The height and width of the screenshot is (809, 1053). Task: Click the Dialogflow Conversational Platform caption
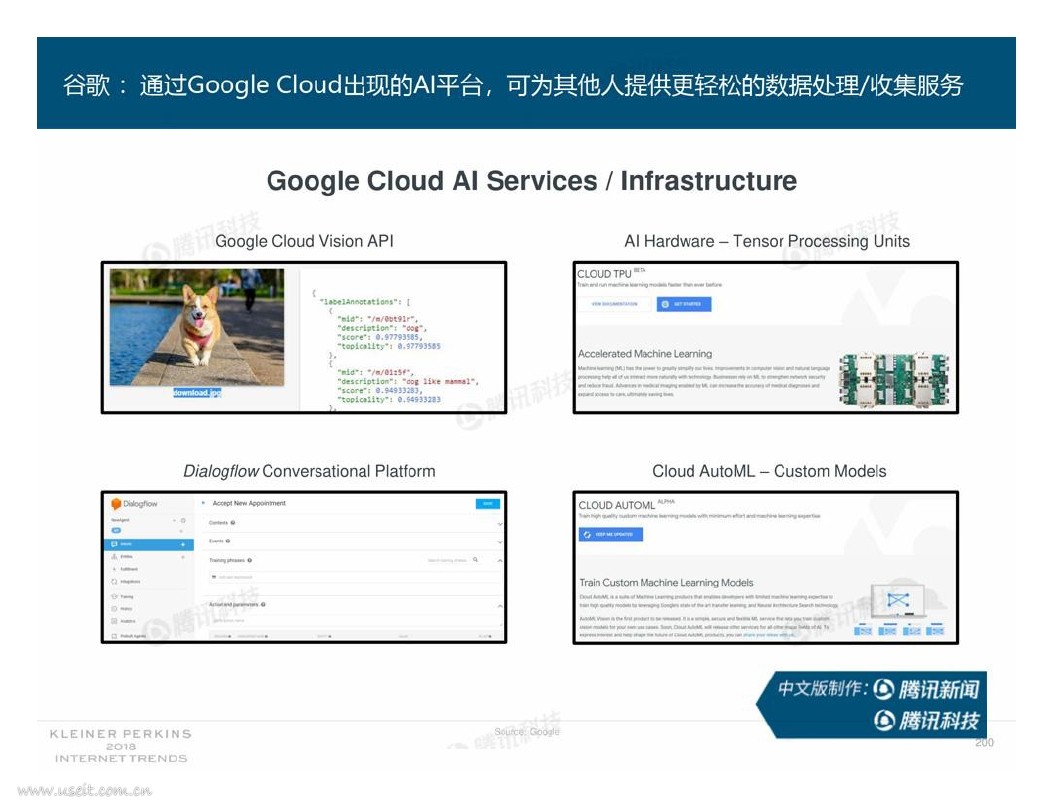[309, 471]
